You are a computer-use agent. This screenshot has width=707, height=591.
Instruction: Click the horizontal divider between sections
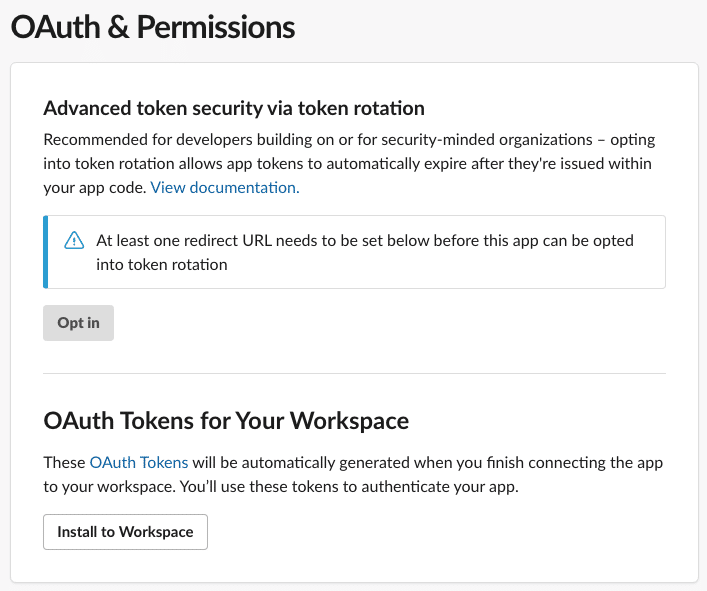point(354,373)
